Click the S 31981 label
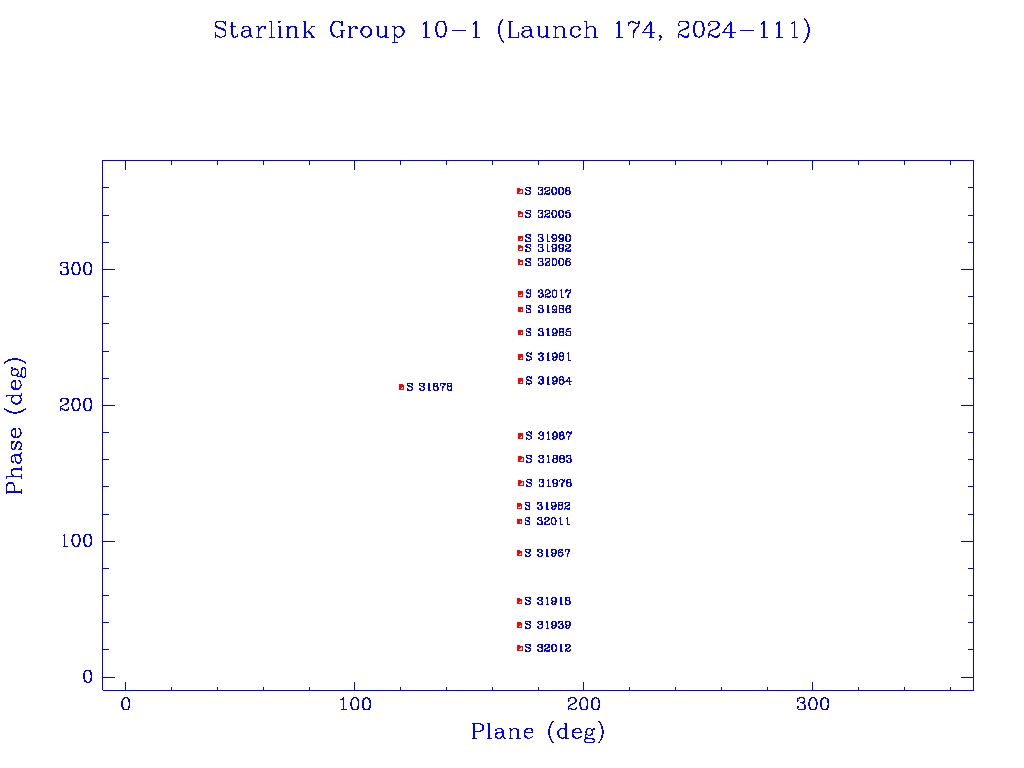The image size is (1024, 768). 549,357
